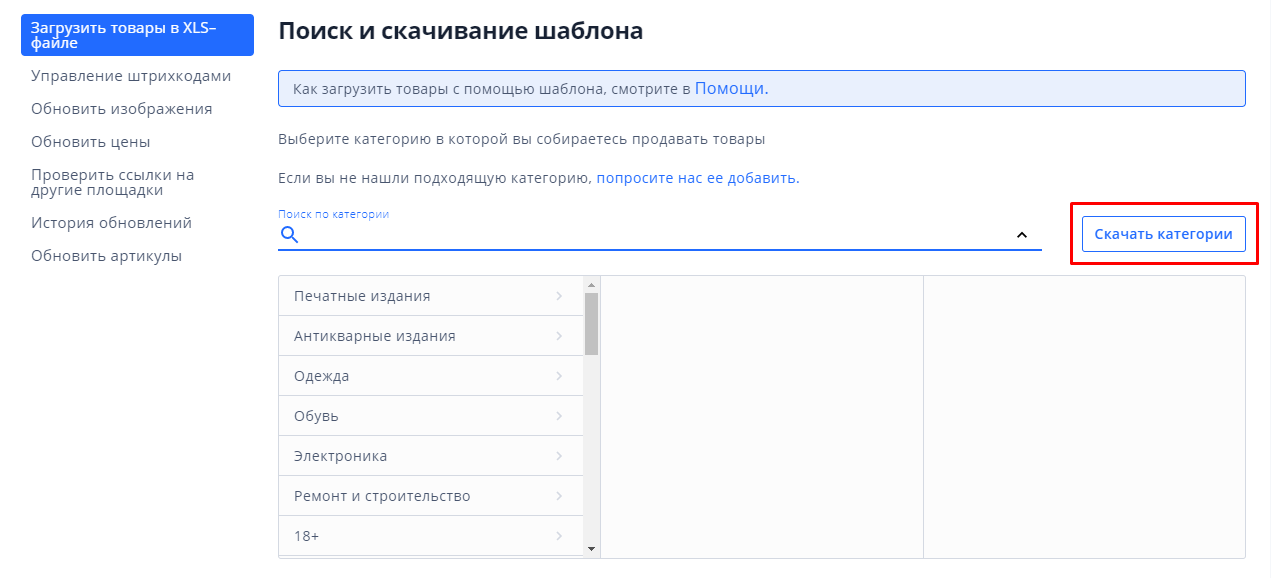Viewport: 1271px width, 578px height.
Task: Go to Обновить изображения section
Action: click(121, 109)
